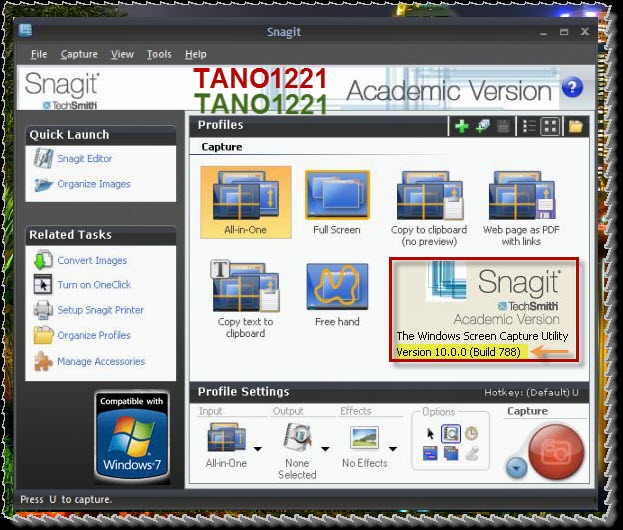Click the Hotkey: (Default) U text
Screen dimensions: 623x530
531,393
